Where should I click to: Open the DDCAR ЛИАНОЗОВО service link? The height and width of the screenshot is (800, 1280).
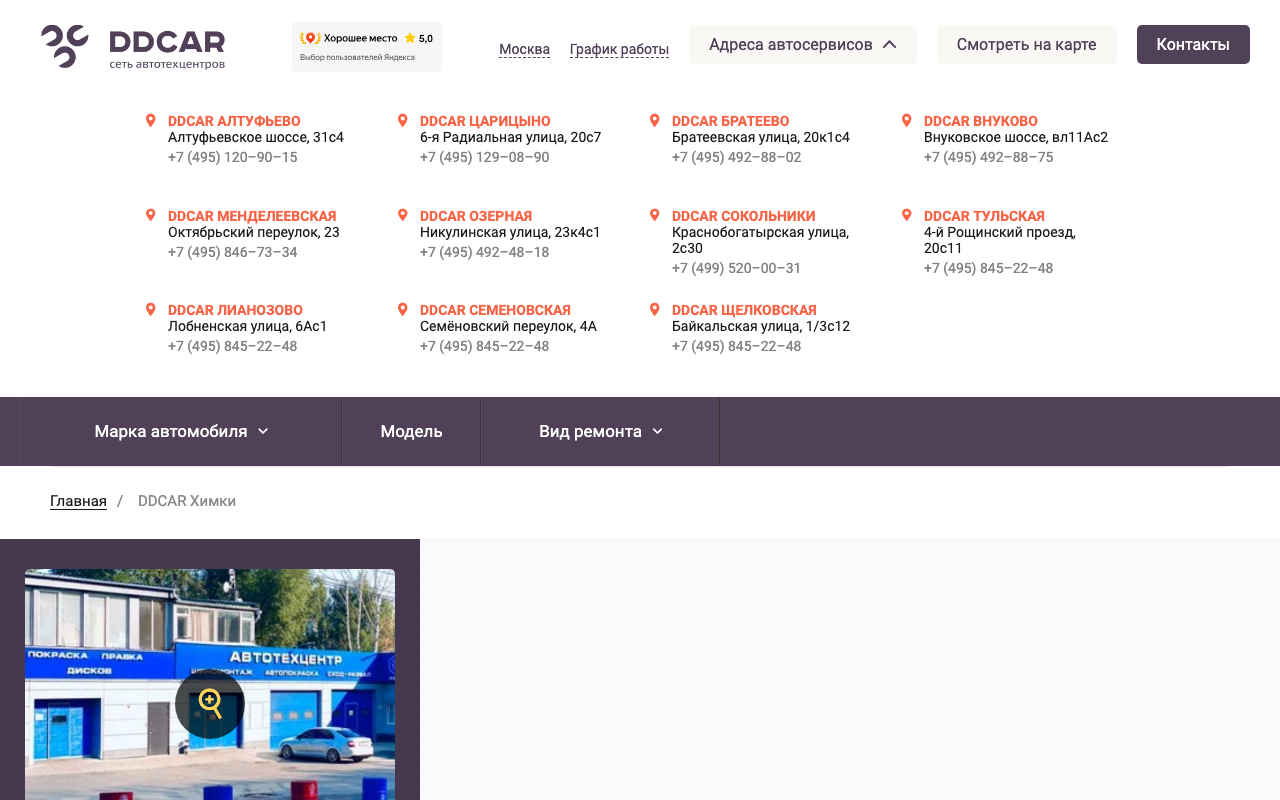(x=235, y=310)
